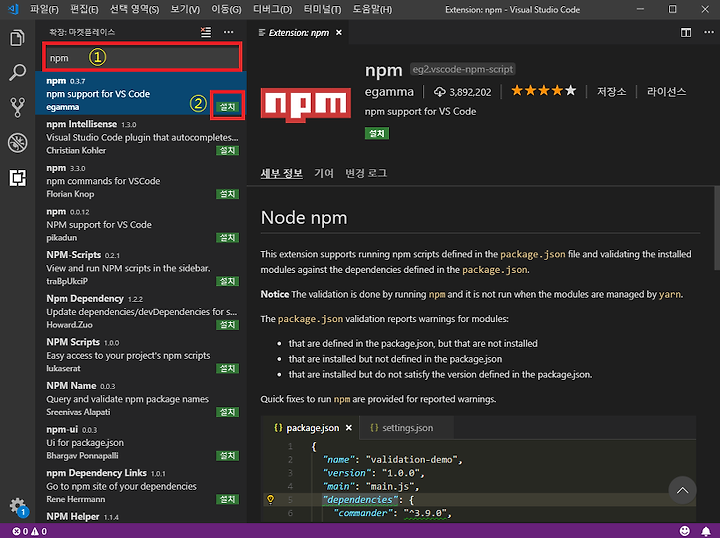
Task: Click eg2.vscode-npm-script identifier badge
Action: coord(462,69)
